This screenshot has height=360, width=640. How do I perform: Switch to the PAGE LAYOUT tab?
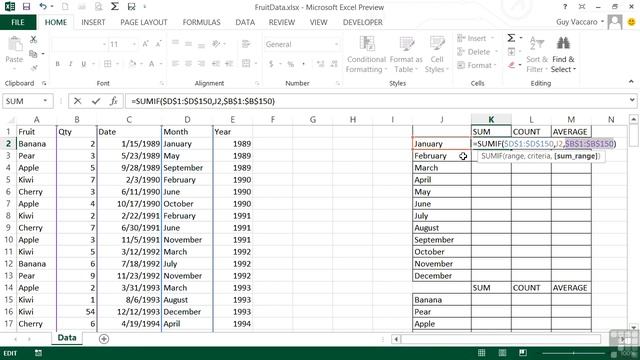[x=144, y=22]
